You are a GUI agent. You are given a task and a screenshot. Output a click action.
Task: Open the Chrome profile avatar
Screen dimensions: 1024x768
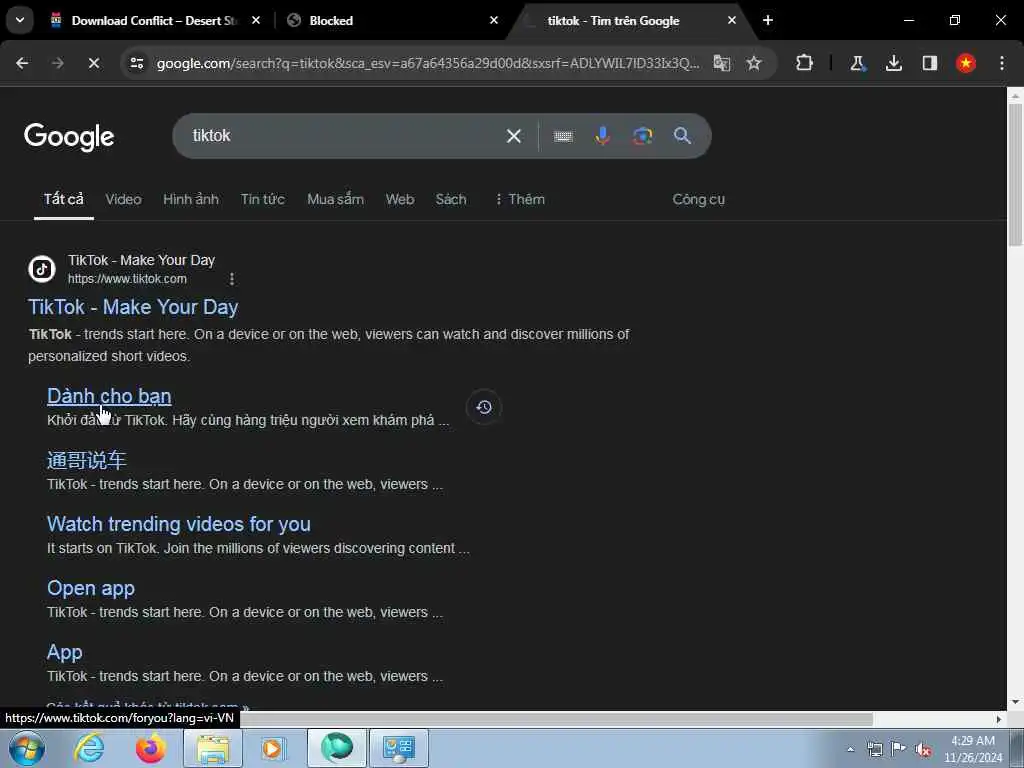click(x=966, y=63)
